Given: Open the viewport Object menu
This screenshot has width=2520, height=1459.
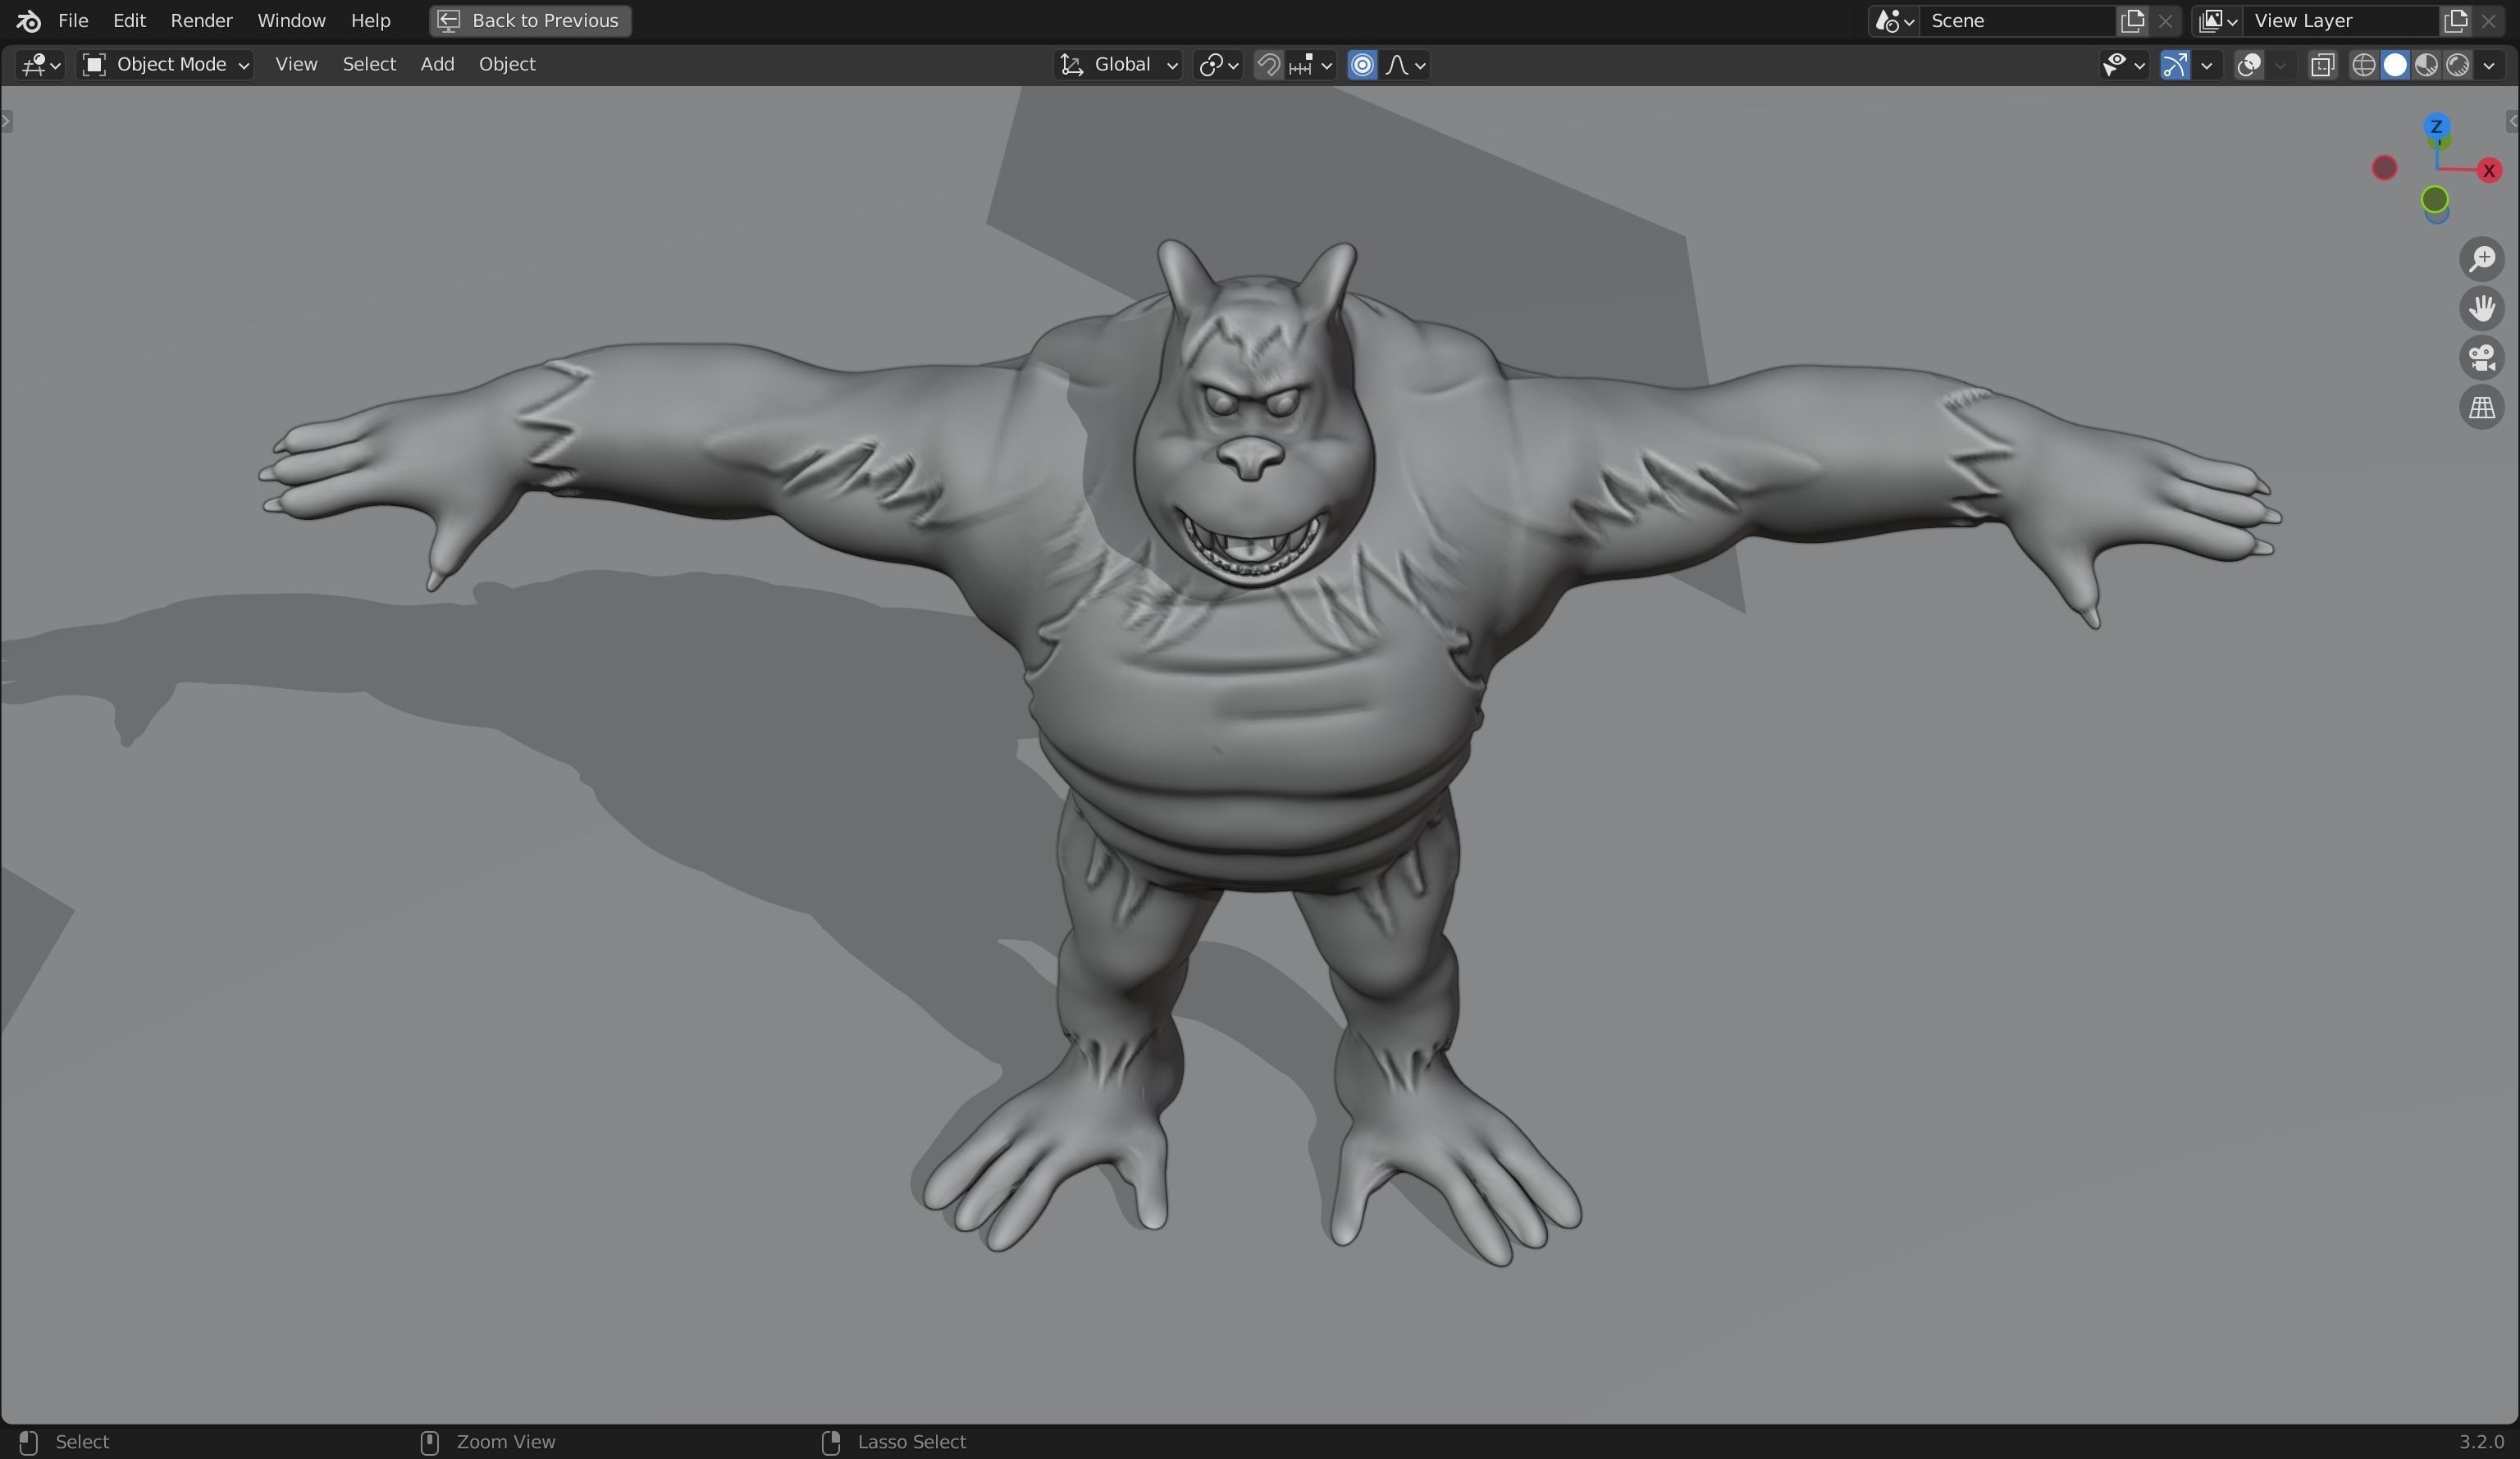Looking at the screenshot, I should tap(507, 64).
